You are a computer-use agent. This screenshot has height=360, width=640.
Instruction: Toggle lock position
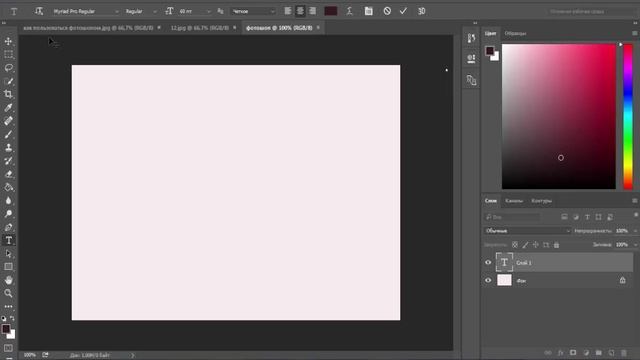[x=536, y=245]
